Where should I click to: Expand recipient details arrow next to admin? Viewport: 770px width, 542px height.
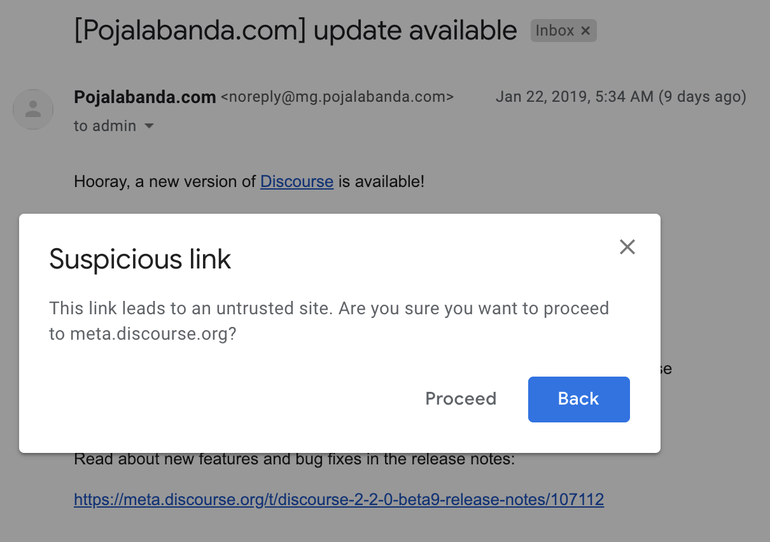[149, 126]
